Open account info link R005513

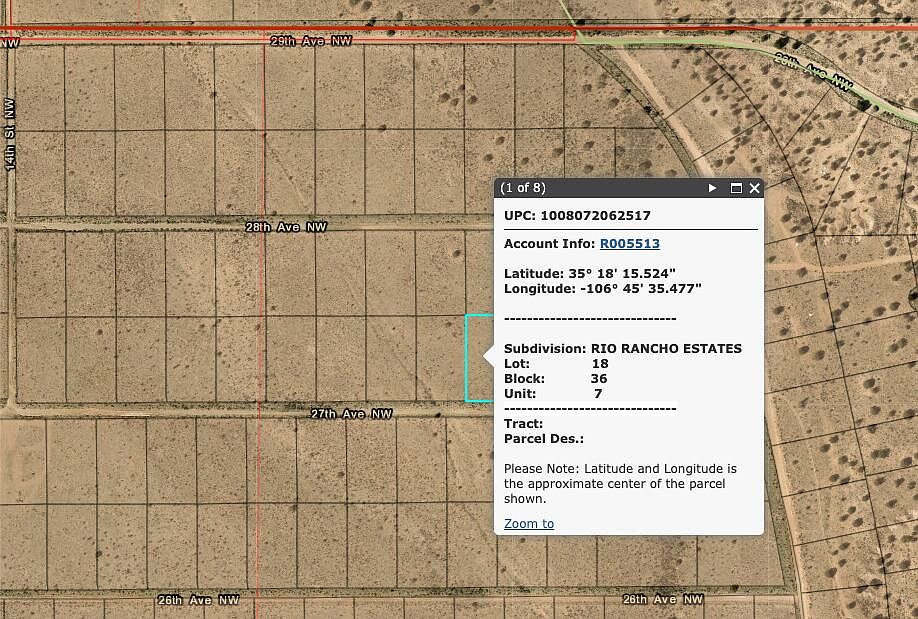[x=629, y=244]
